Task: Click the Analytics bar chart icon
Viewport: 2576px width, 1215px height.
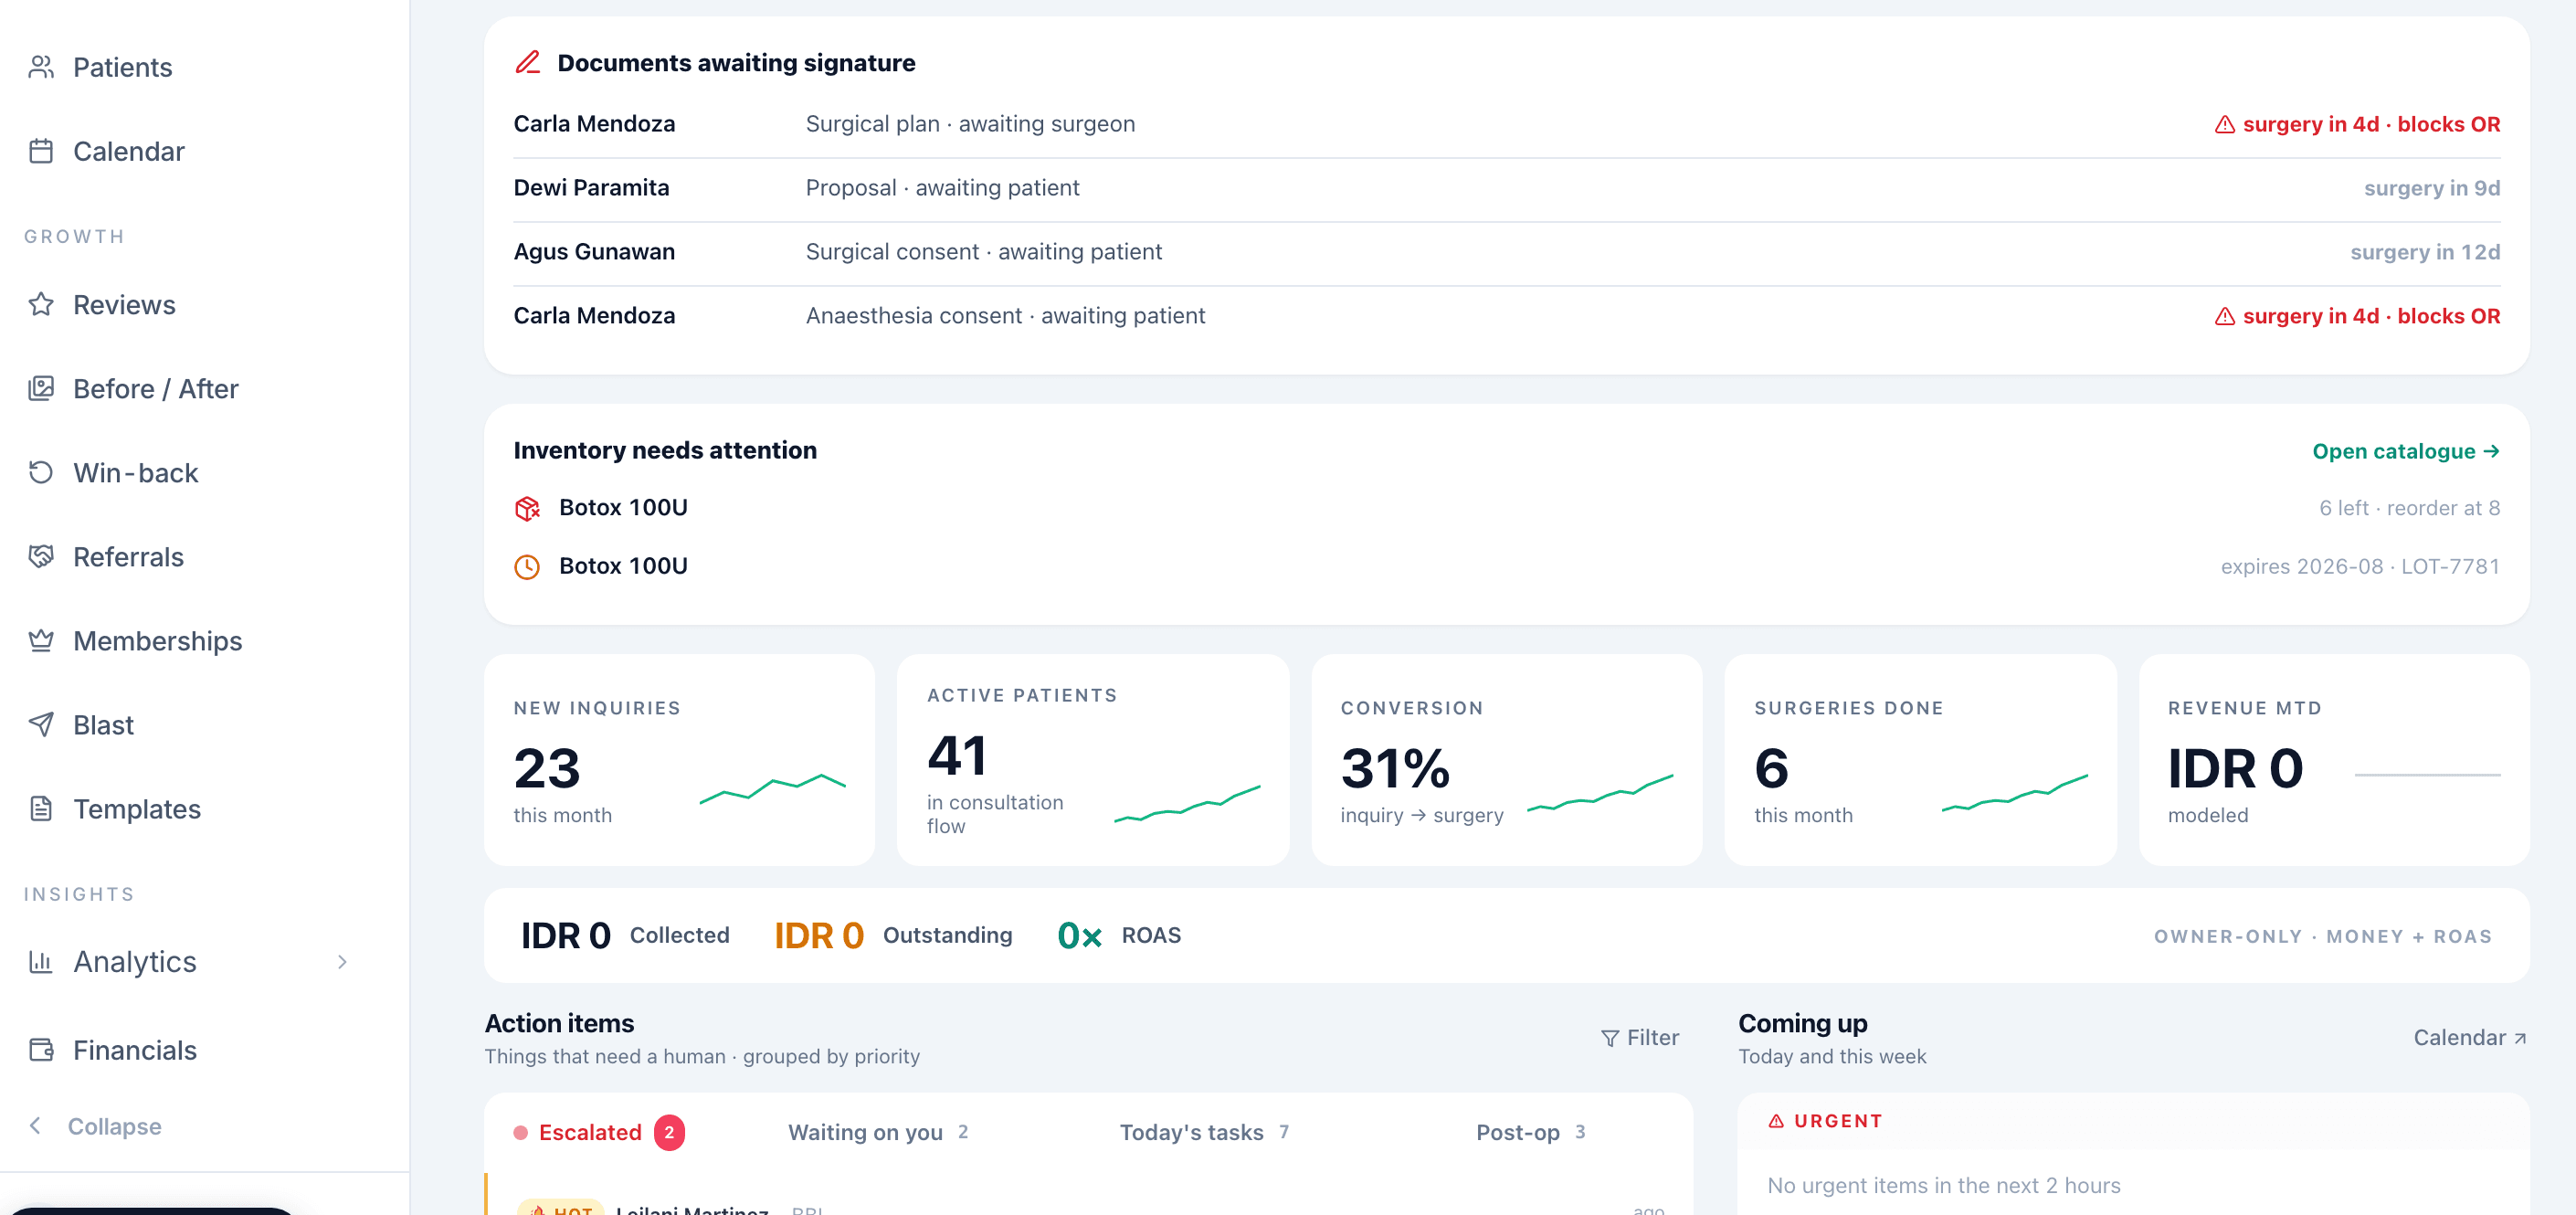Action: (41, 961)
